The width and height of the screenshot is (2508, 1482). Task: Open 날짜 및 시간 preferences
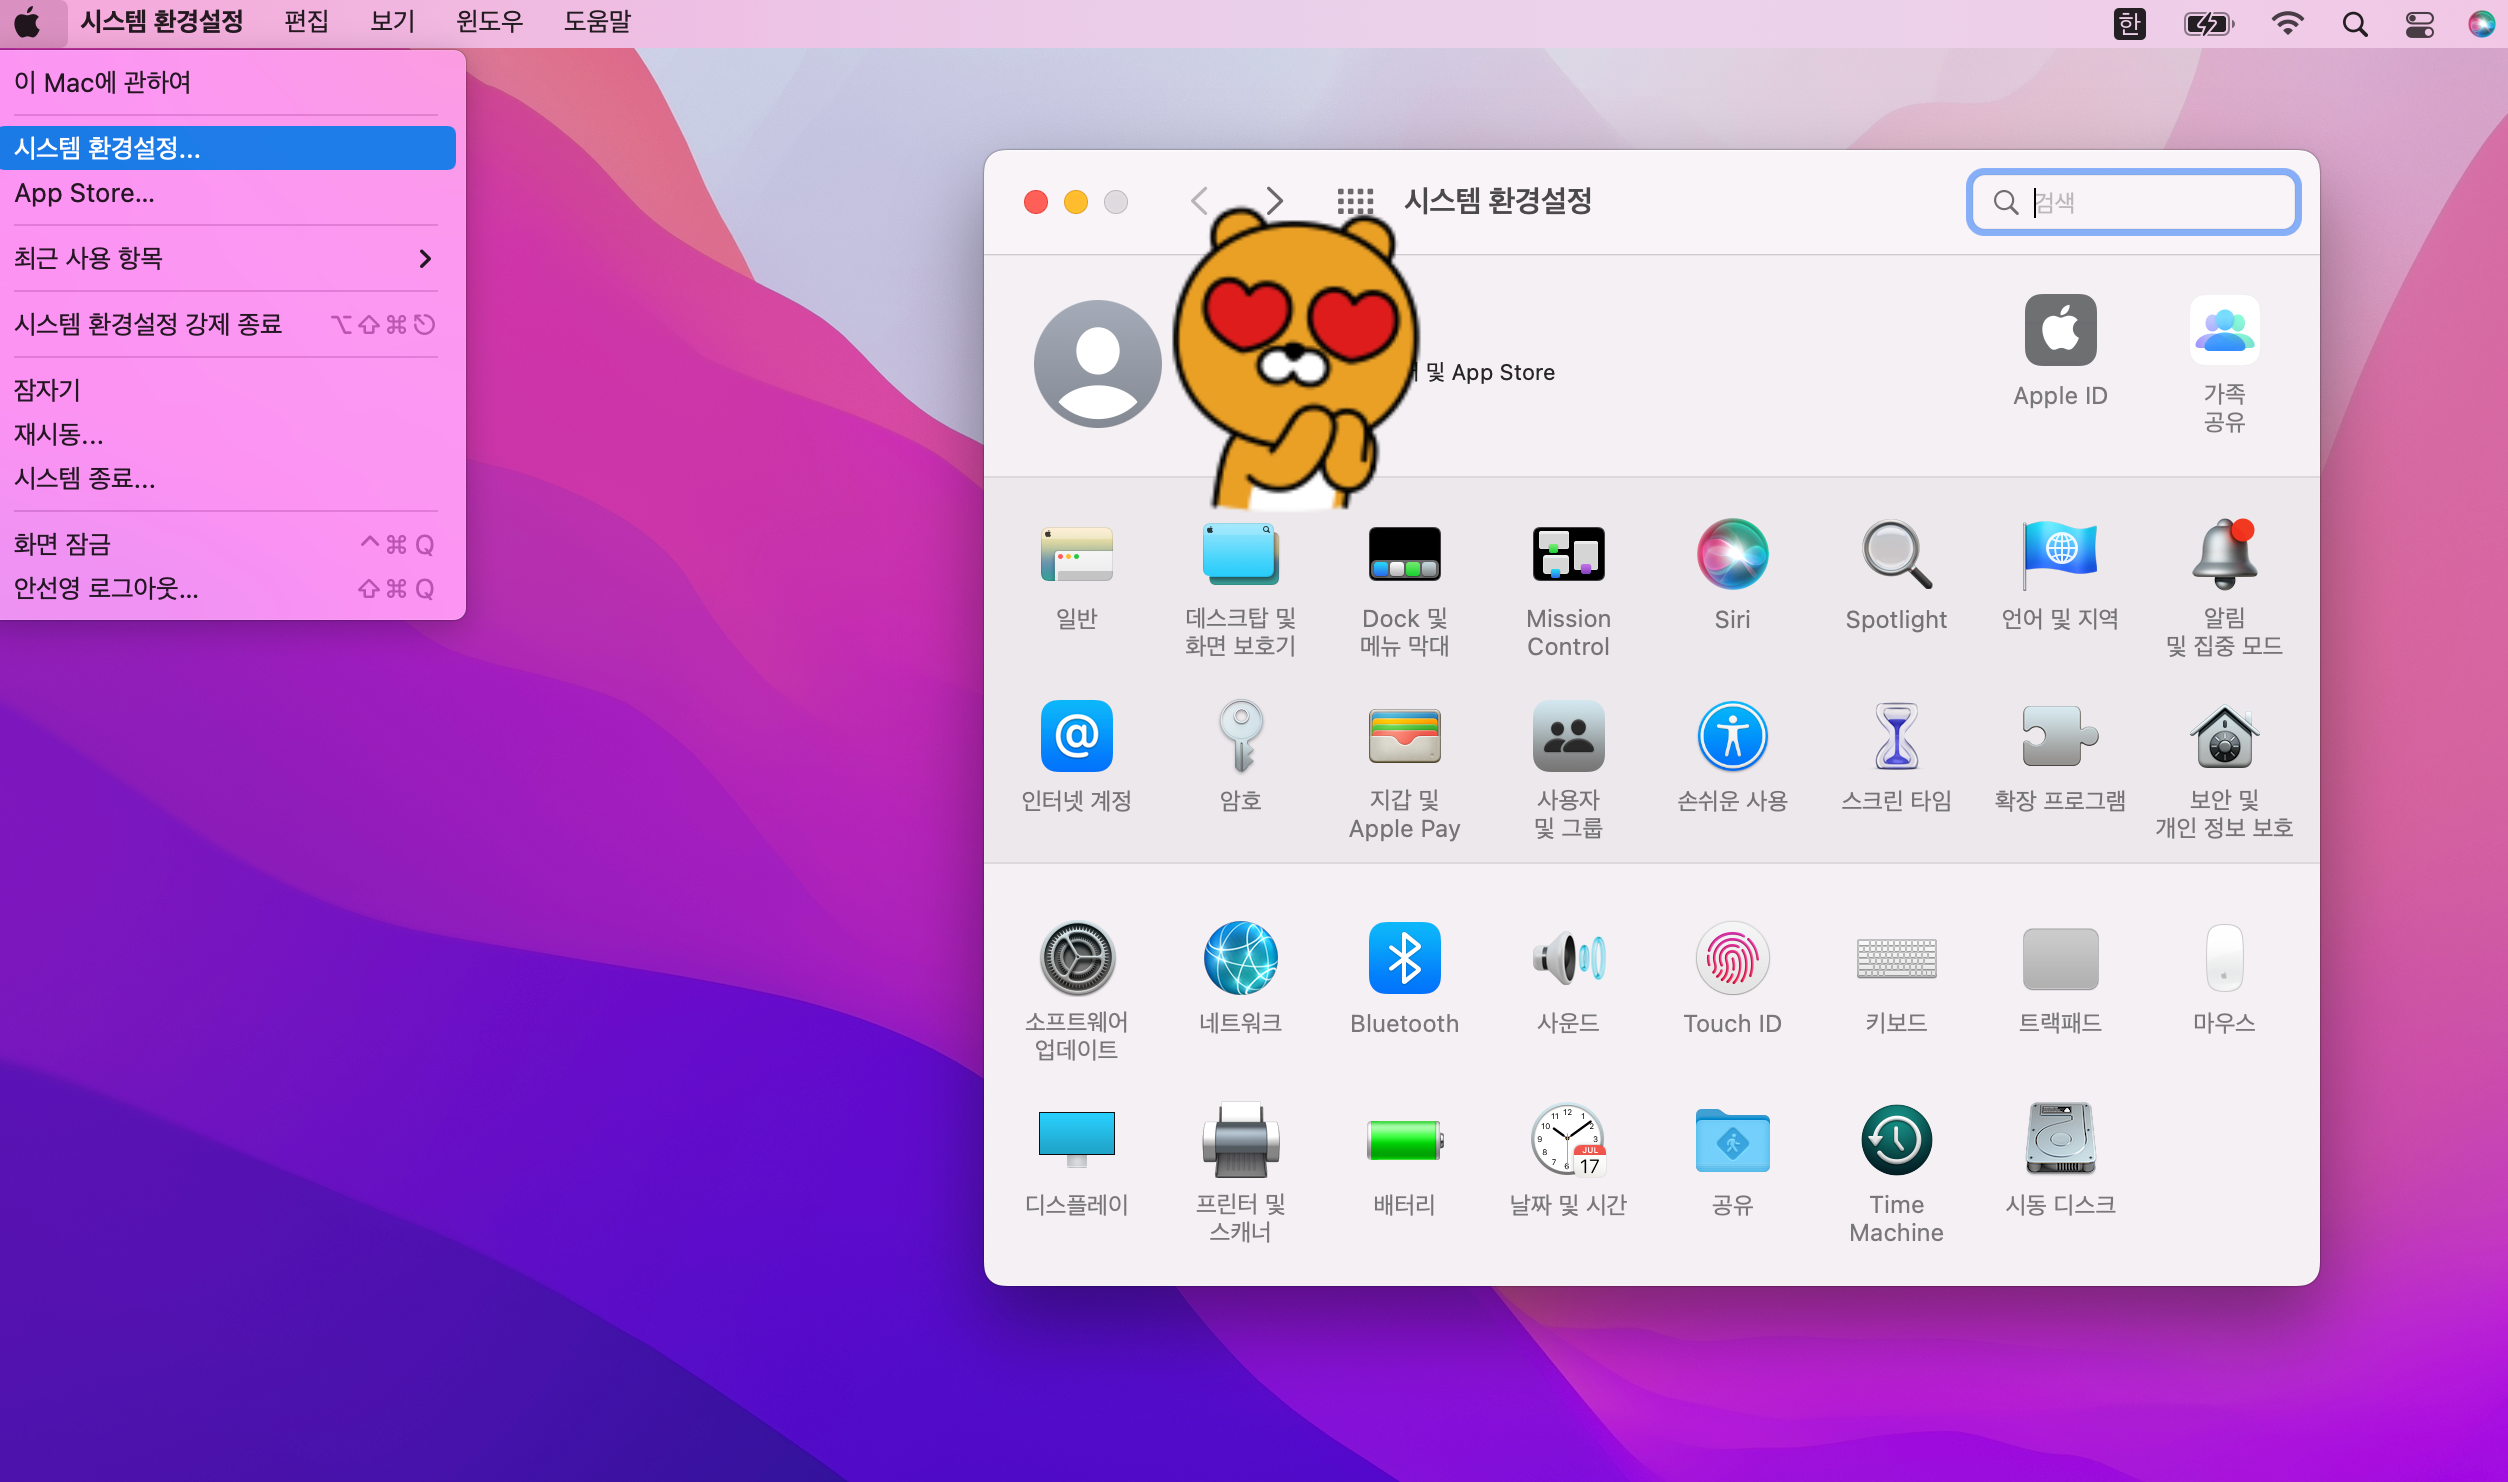[1568, 1161]
